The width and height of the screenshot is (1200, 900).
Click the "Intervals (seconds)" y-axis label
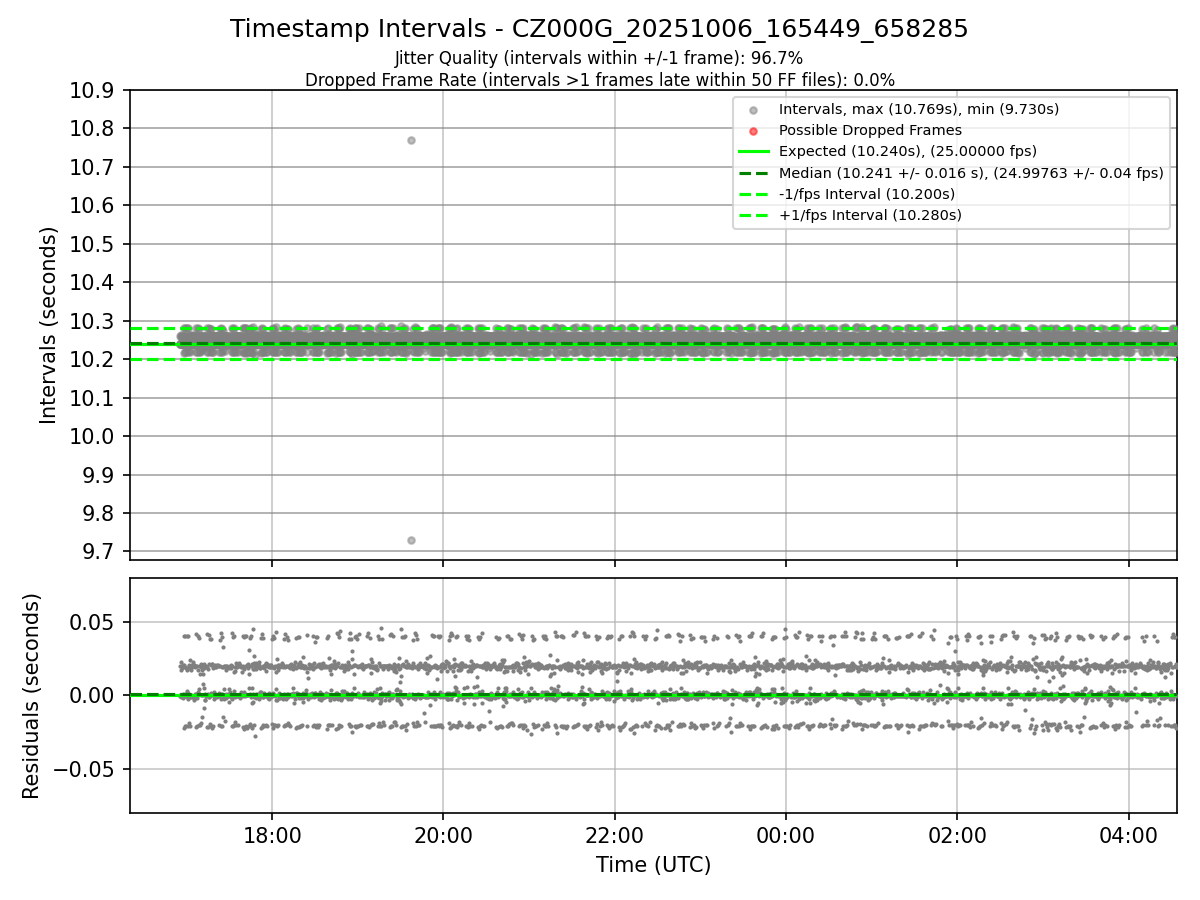(49, 325)
